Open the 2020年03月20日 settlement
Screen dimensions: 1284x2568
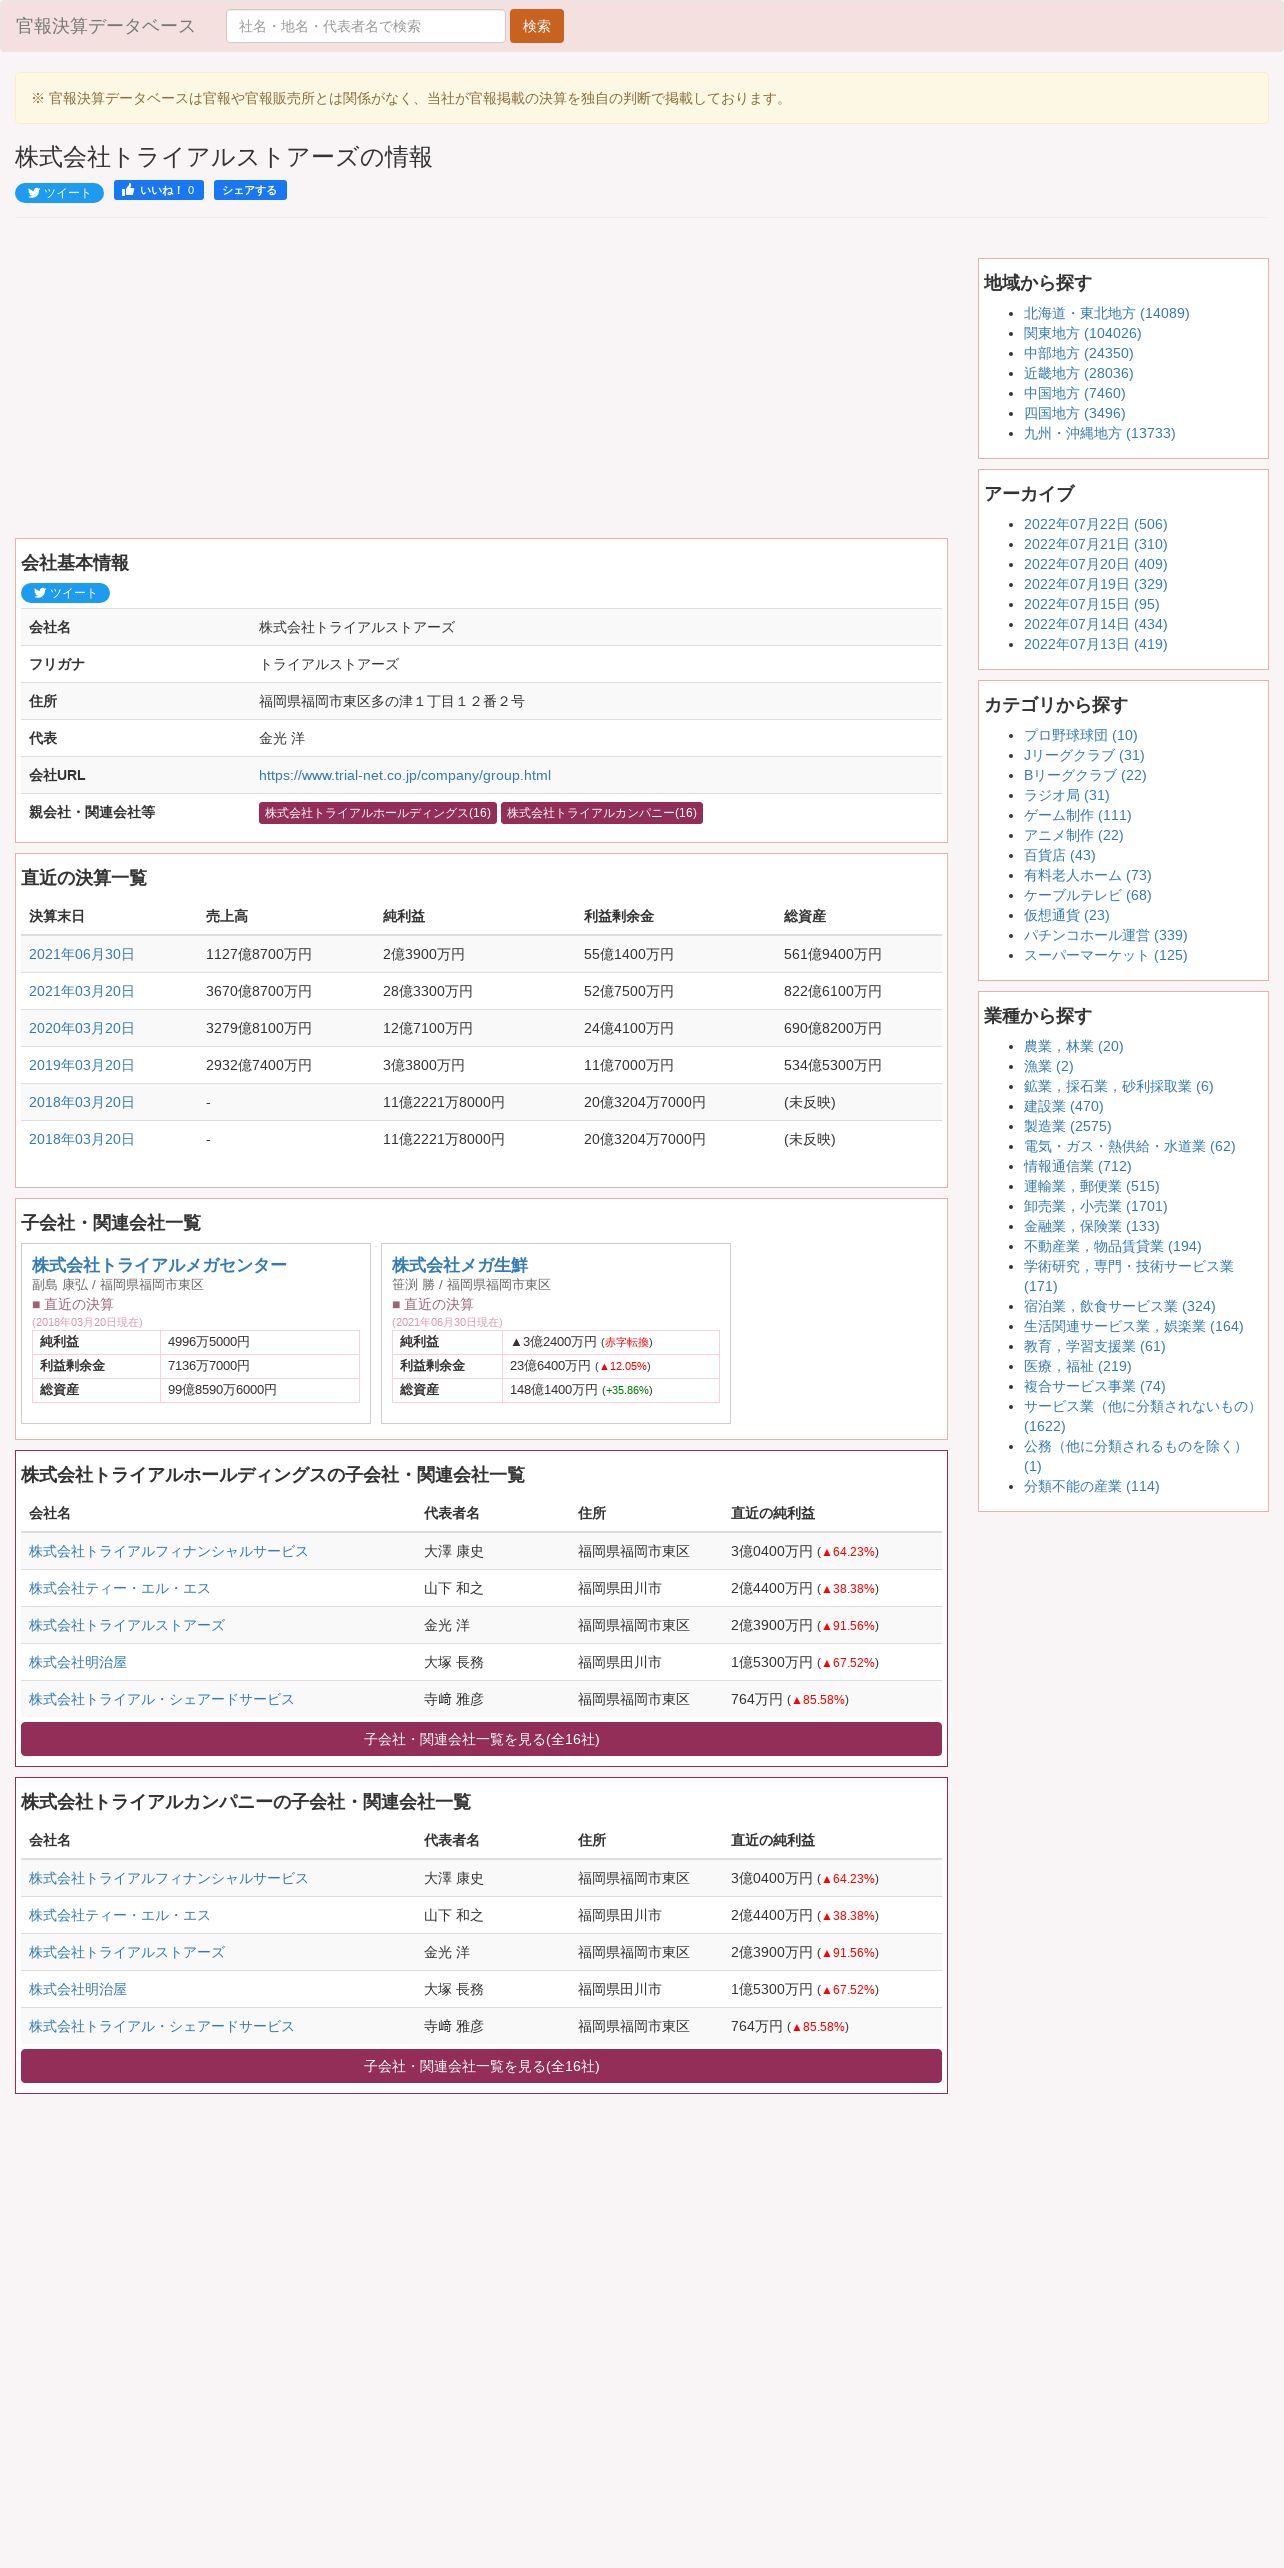tap(82, 1028)
